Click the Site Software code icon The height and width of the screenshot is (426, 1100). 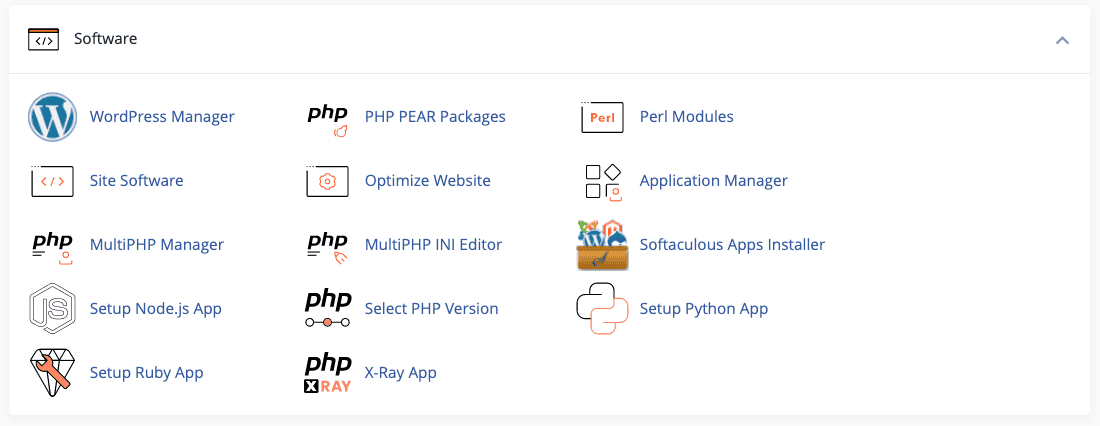[x=52, y=181]
